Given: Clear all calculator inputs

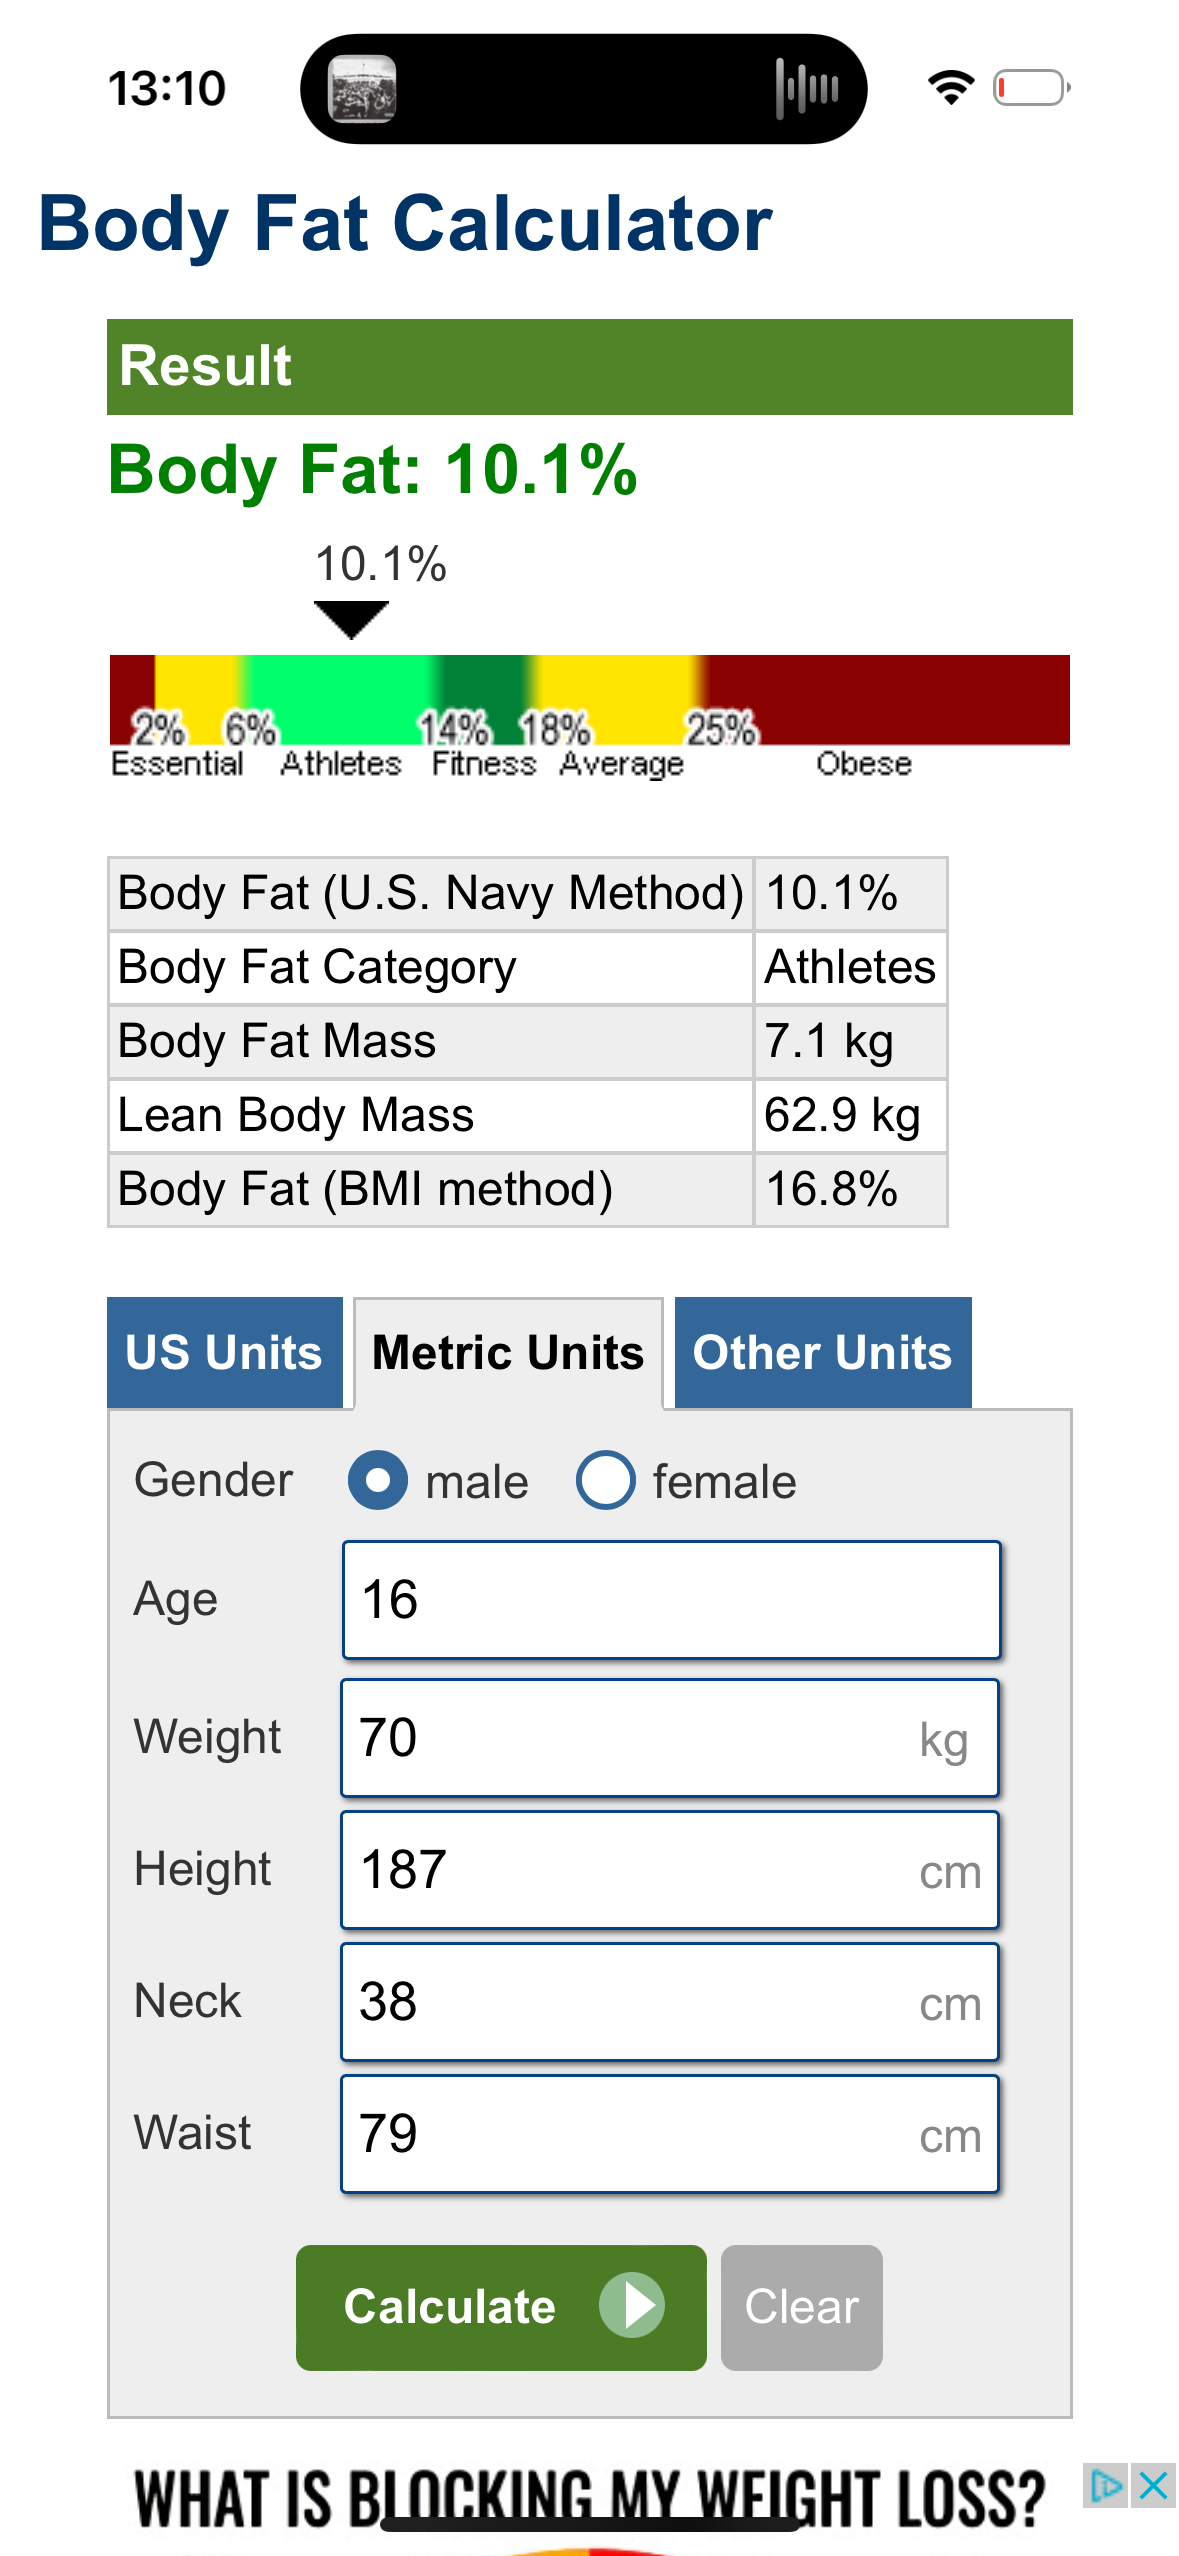Looking at the screenshot, I should (802, 2307).
